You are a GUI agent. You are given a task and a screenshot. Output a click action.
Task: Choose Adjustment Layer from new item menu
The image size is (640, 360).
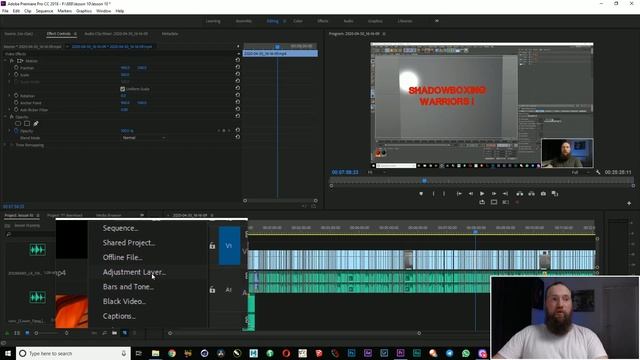(134, 272)
